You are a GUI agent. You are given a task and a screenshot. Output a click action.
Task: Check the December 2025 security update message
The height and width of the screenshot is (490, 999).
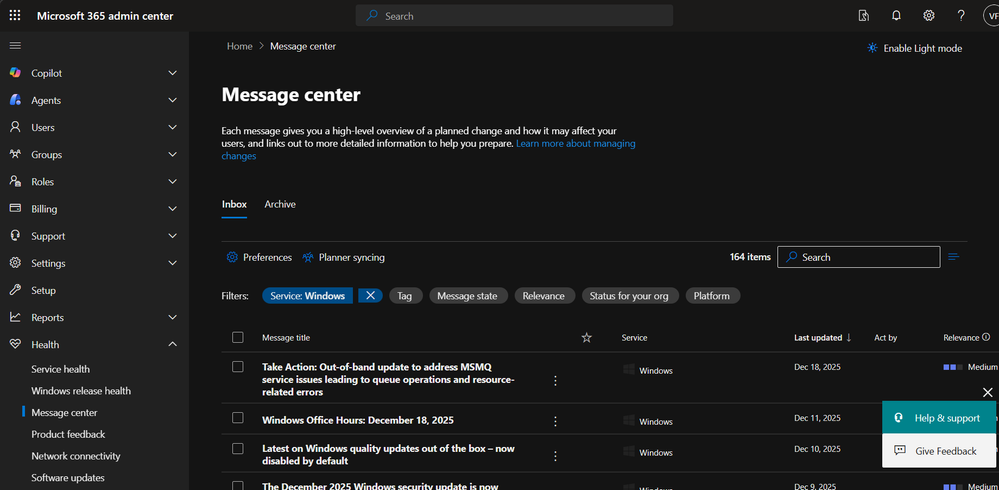[238, 486]
